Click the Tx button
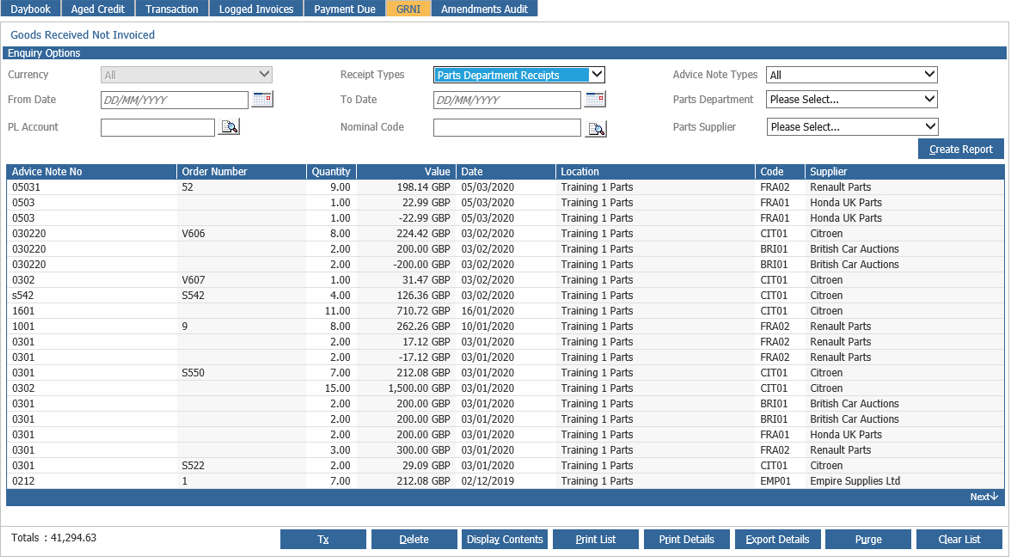The width and height of the screenshot is (1014, 559). pos(323,539)
